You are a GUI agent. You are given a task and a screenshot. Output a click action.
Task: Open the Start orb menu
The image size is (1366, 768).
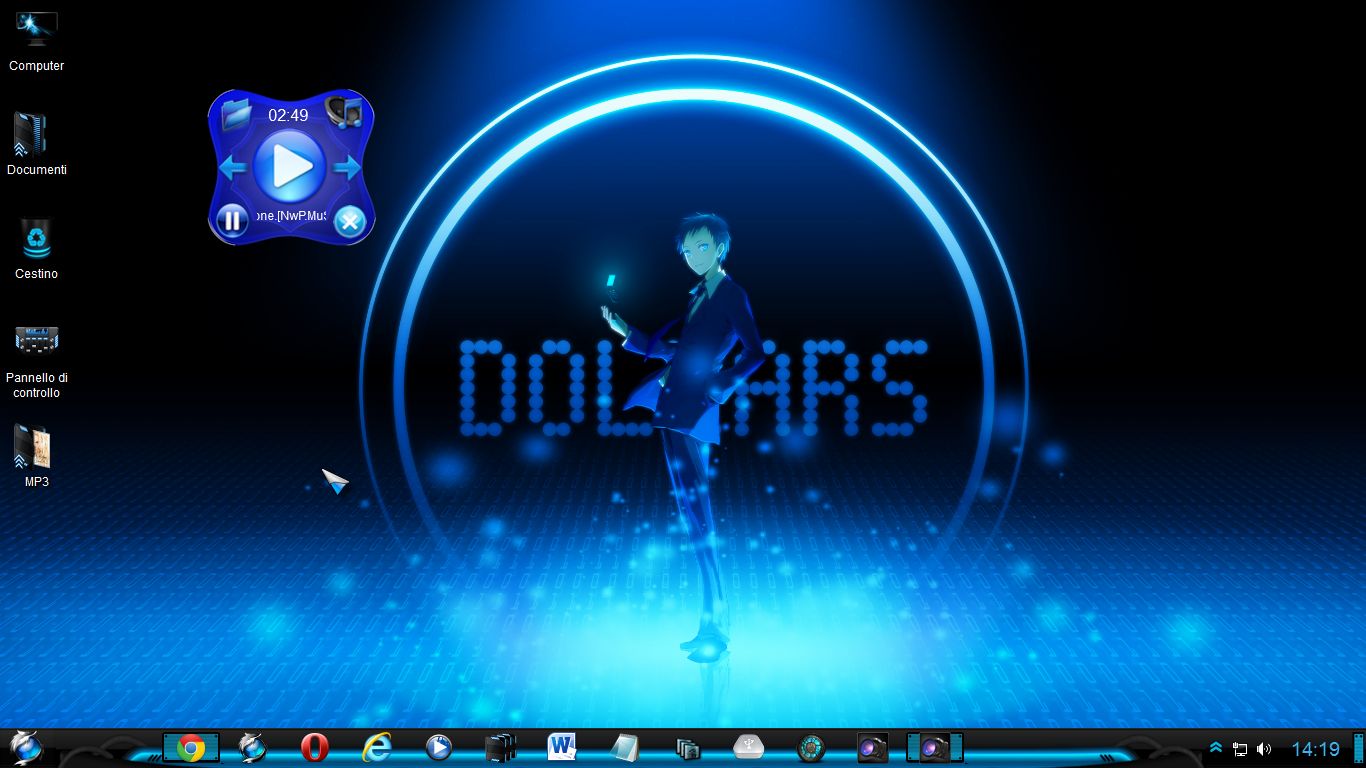[x=25, y=747]
